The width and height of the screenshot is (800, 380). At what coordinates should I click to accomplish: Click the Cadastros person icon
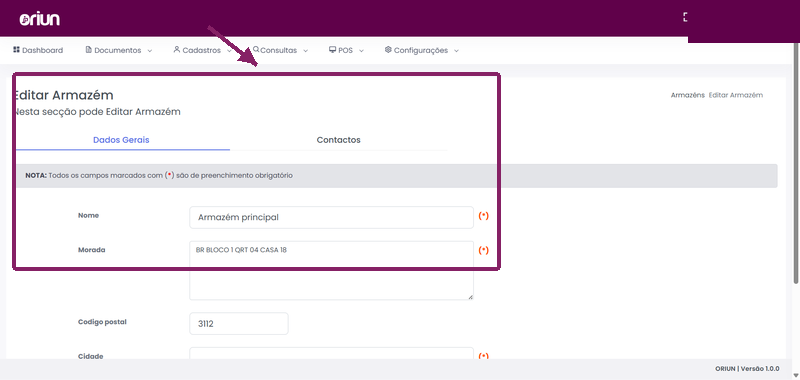pos(177,49)
